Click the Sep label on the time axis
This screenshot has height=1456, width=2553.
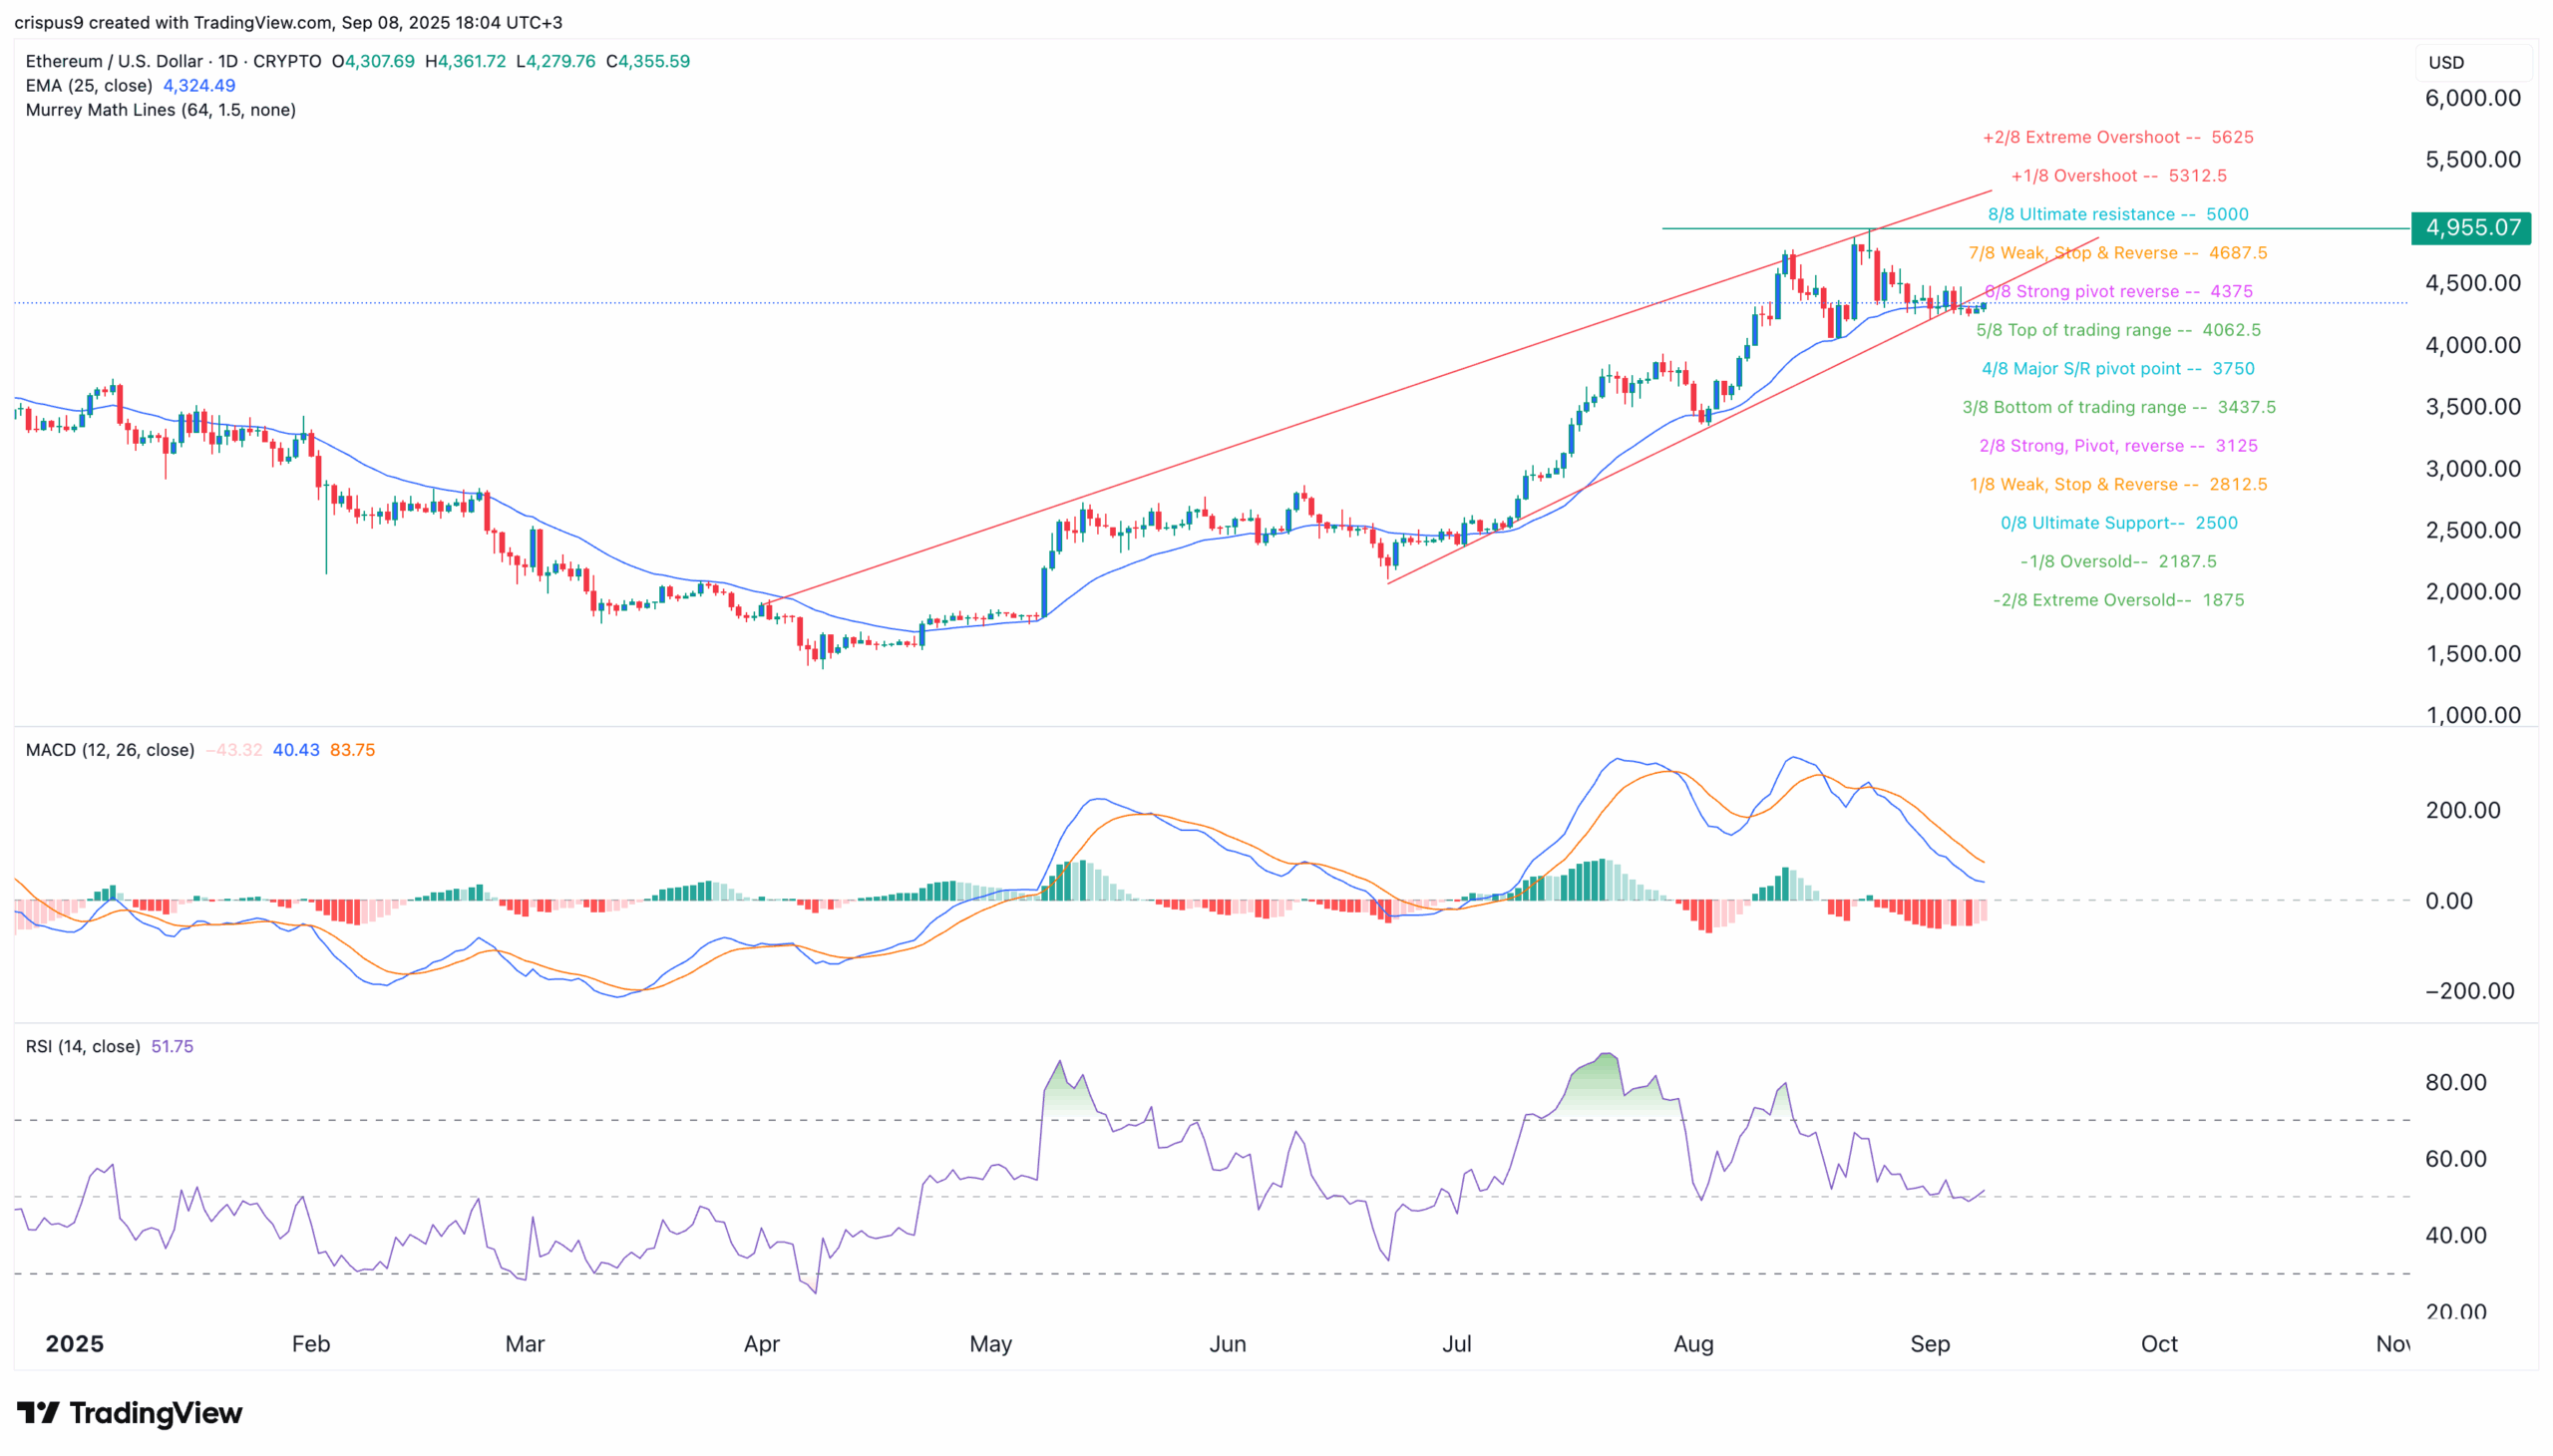pos(1930,1344)
